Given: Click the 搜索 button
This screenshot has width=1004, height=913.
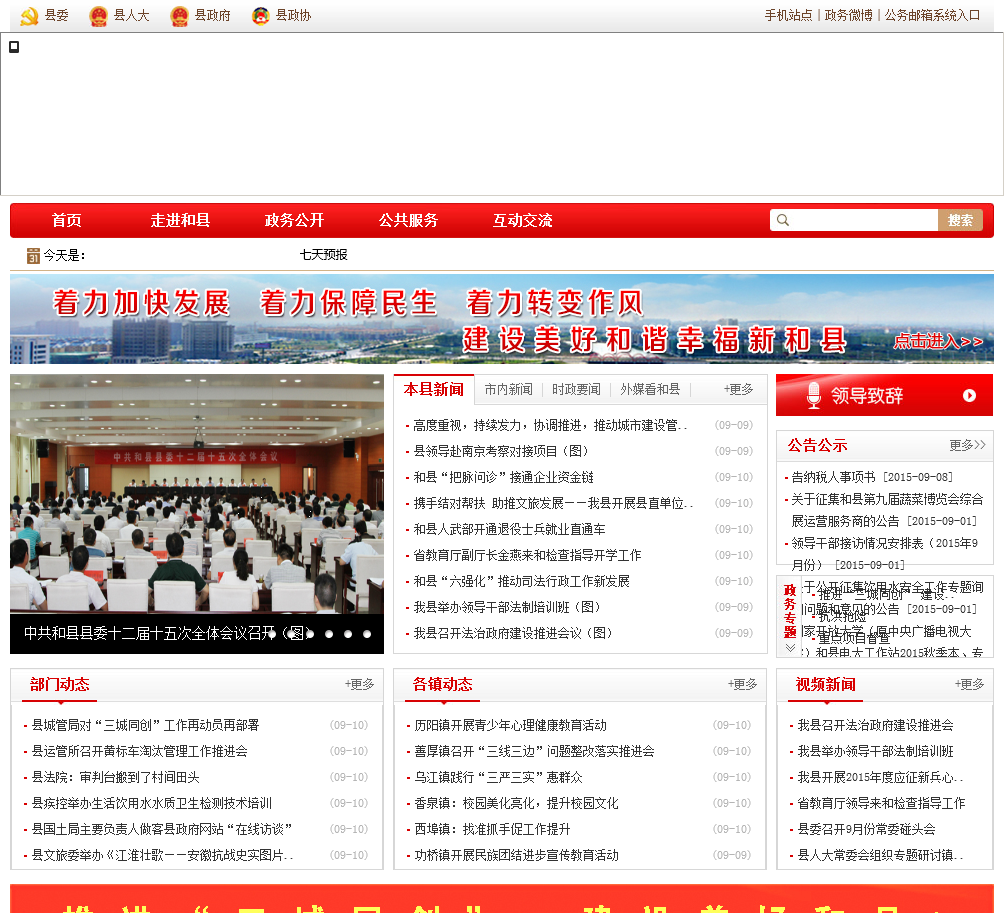Looking at the screenshot, I should tap(960, 220).
